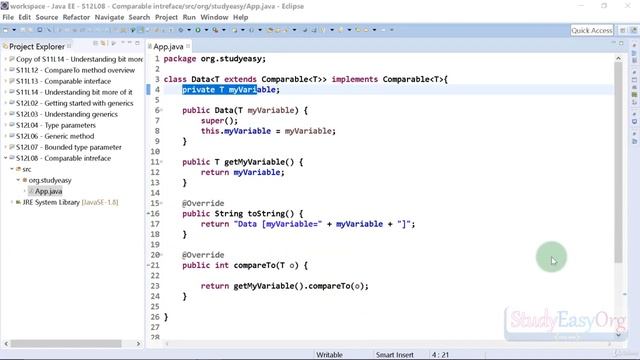Screen dimensions: 640x360
Task: Click the 'return getMyVariable().compareTo(o);' line
Action: click(284, 286)
